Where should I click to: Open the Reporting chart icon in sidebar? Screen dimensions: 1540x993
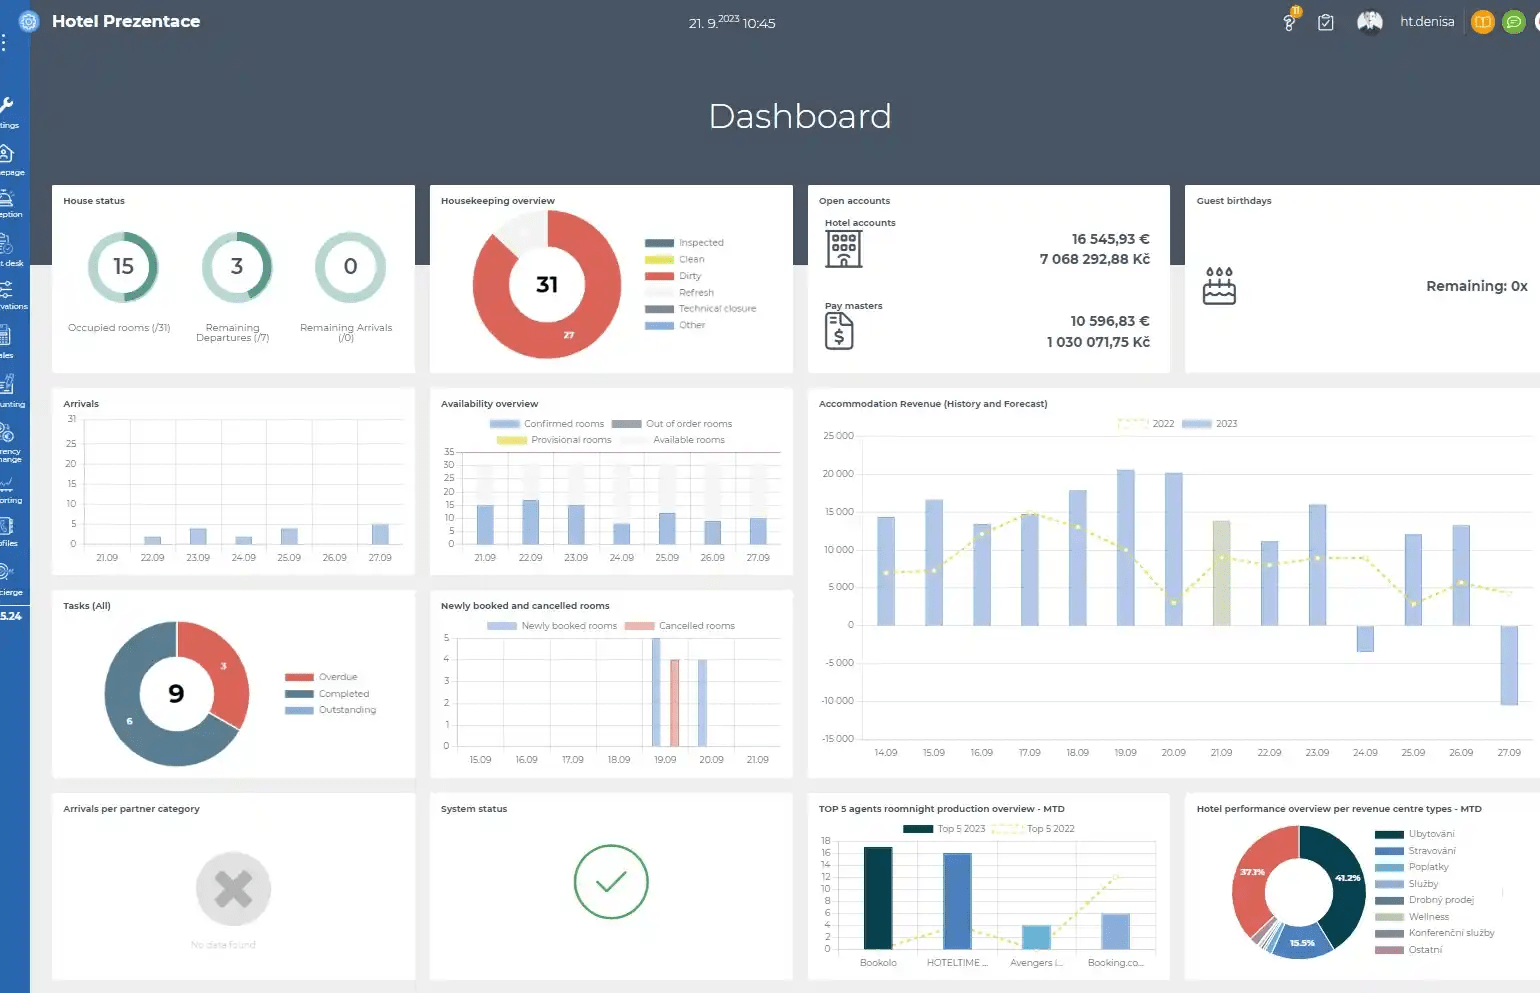[x=6, y=483]
